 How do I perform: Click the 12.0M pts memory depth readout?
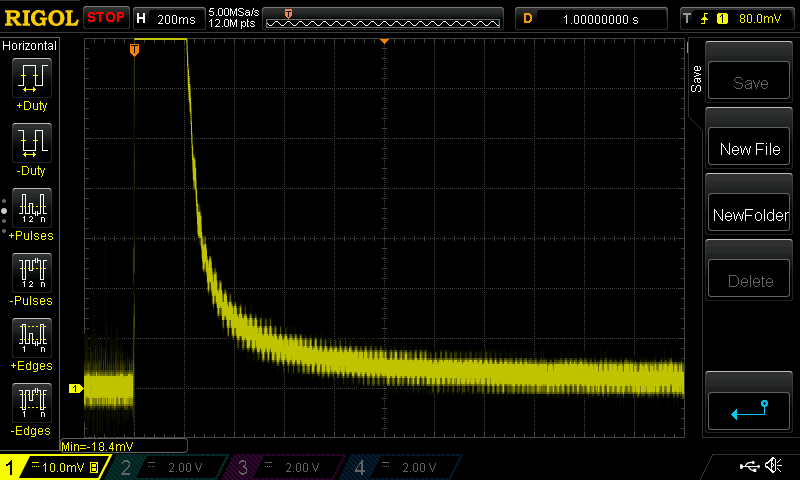tap(232, 23)
